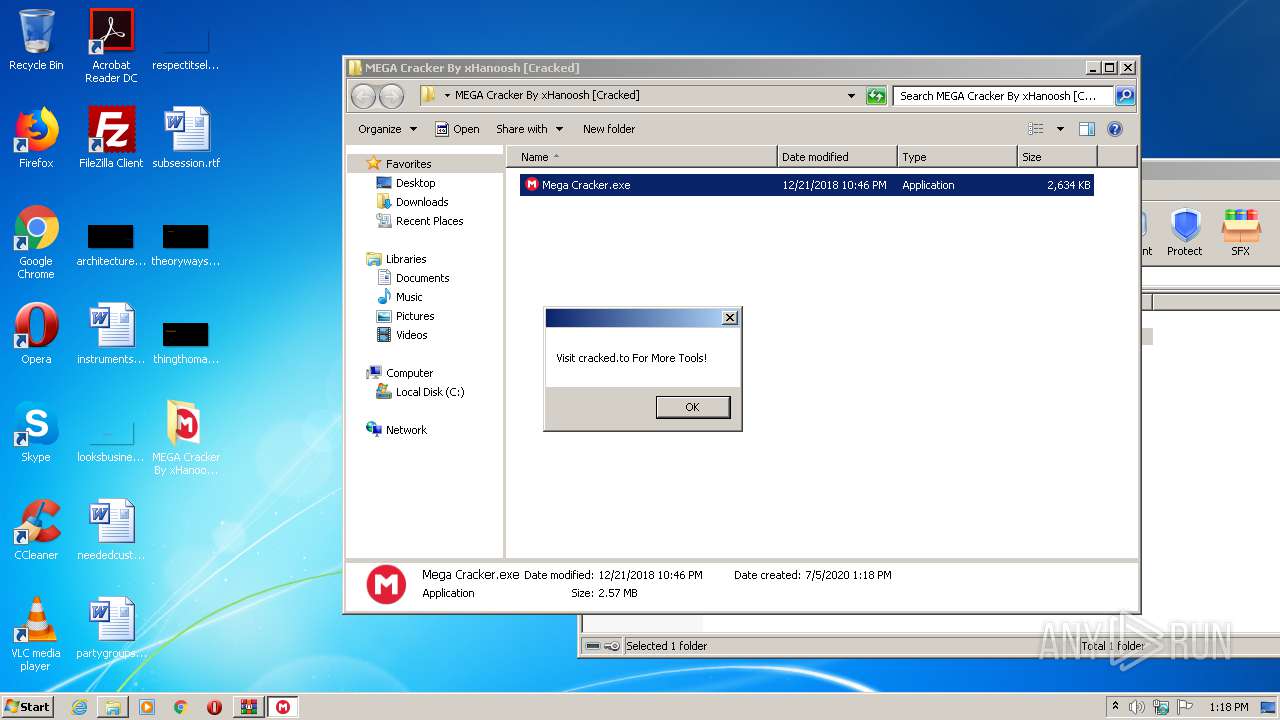
Task: Show hidden tray icons arrow
Action: point(1115,707)
